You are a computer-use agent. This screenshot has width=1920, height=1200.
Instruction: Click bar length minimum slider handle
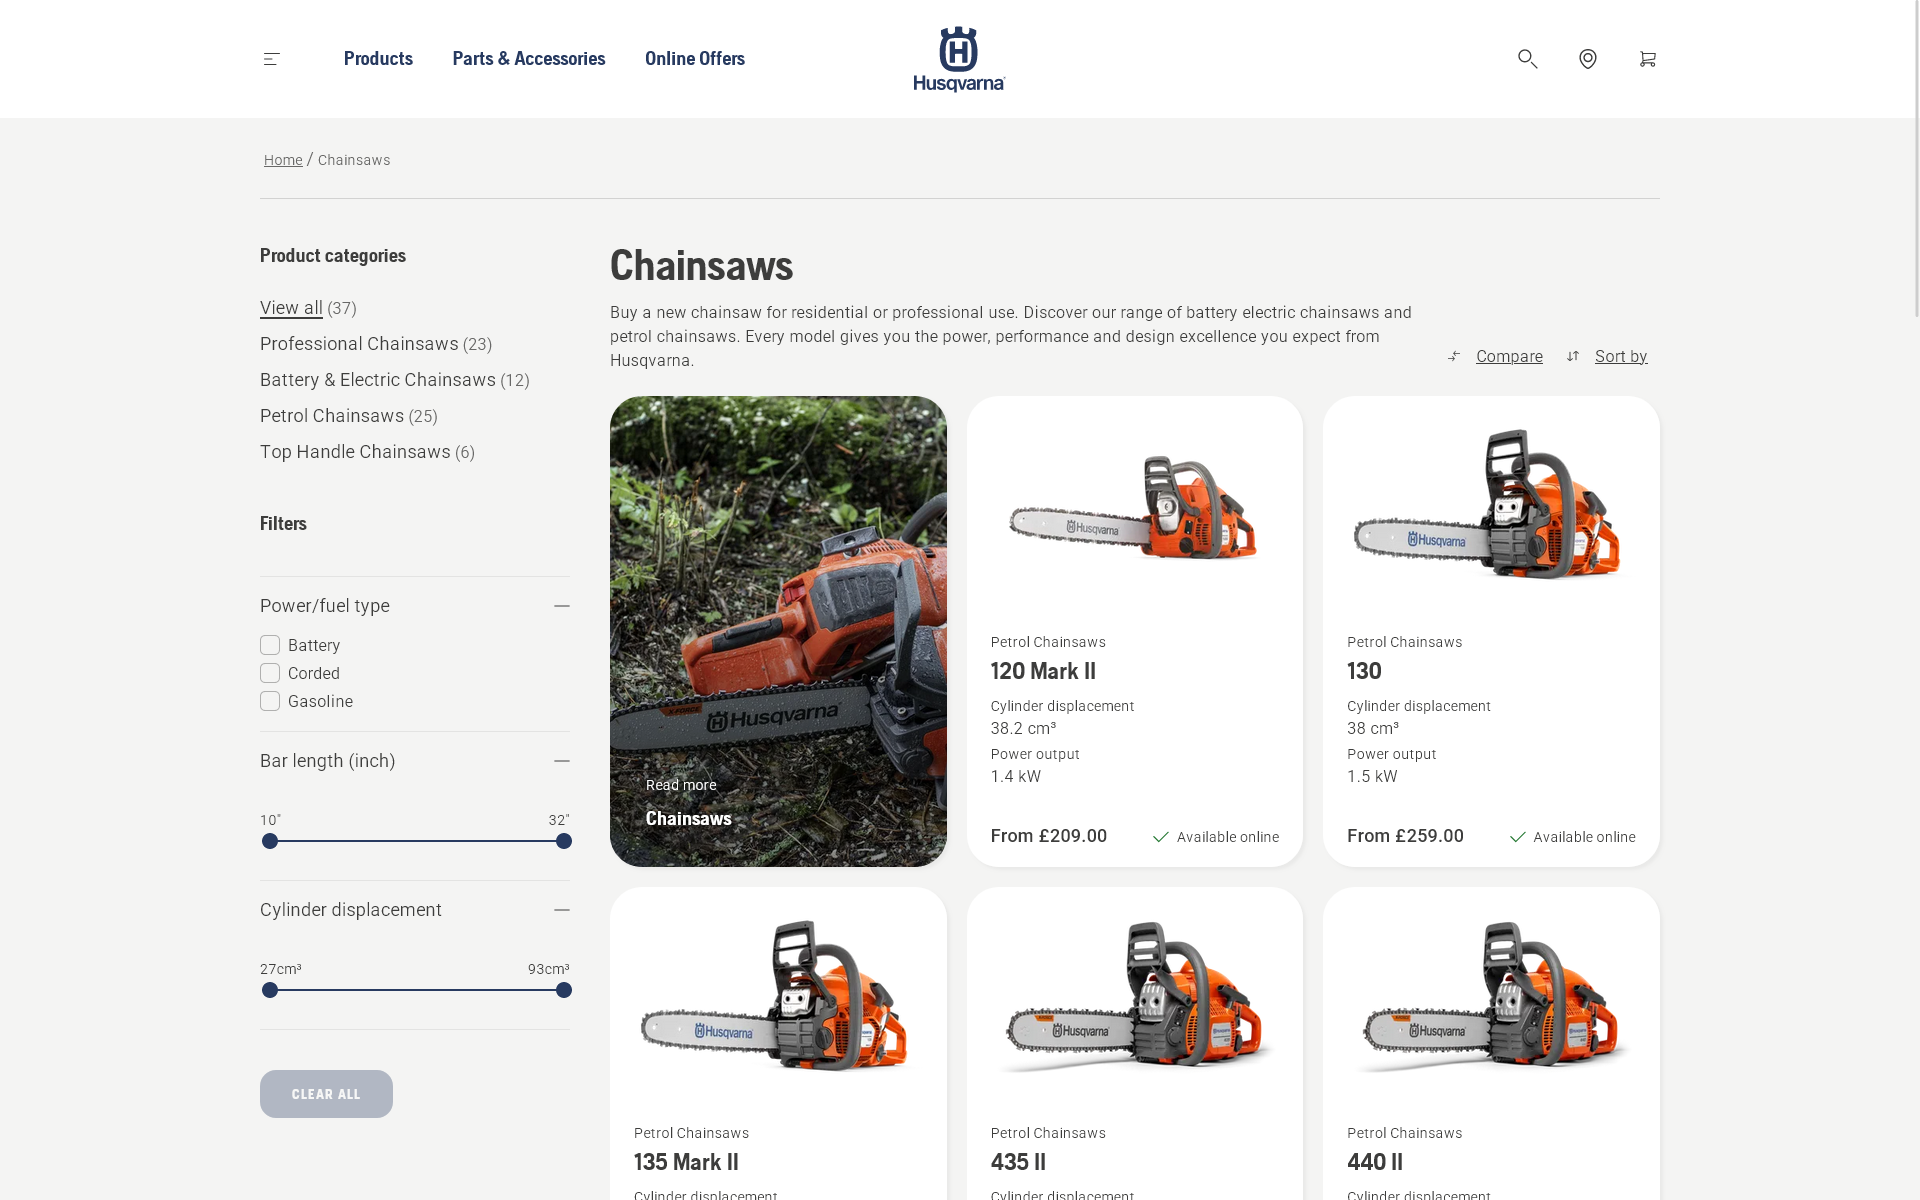[x=270, y=841]
